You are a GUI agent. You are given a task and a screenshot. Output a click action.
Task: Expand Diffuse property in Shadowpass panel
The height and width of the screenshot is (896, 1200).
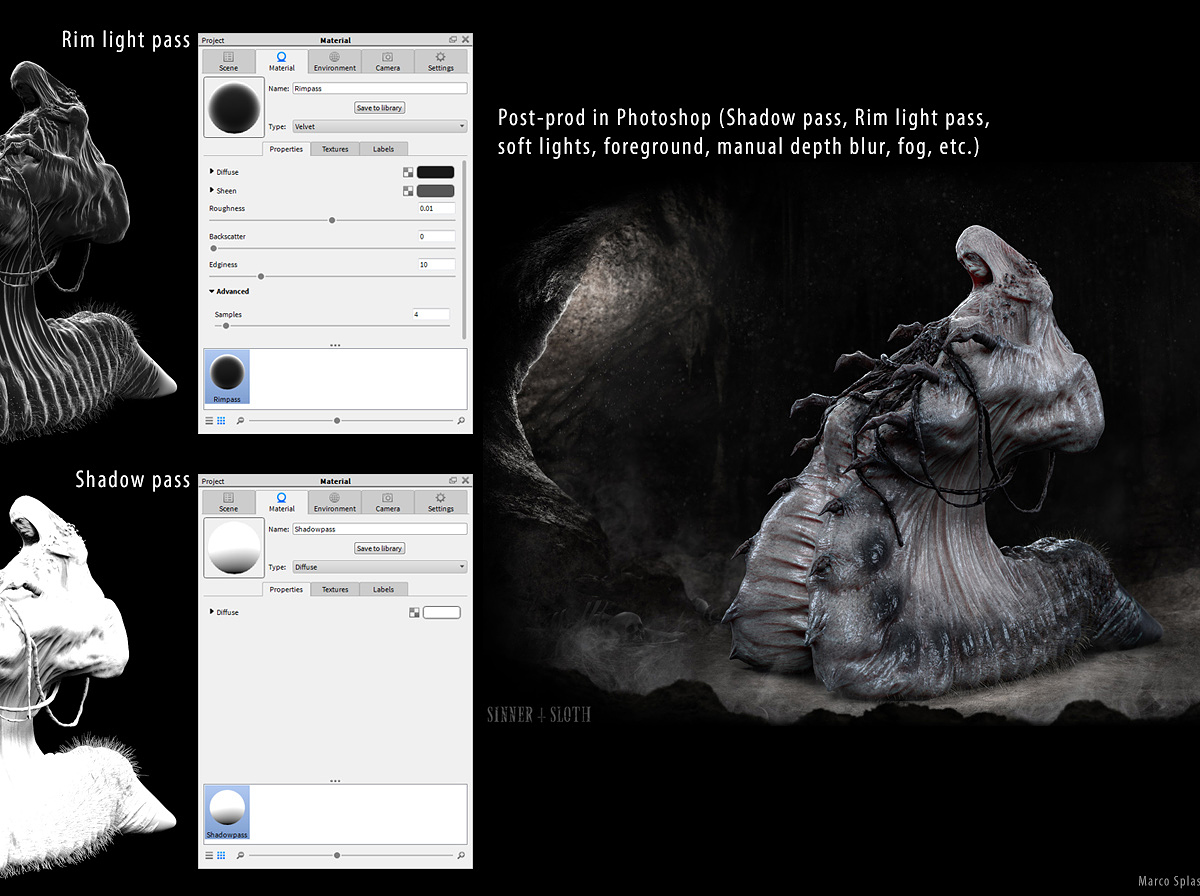tap(212, 612)
